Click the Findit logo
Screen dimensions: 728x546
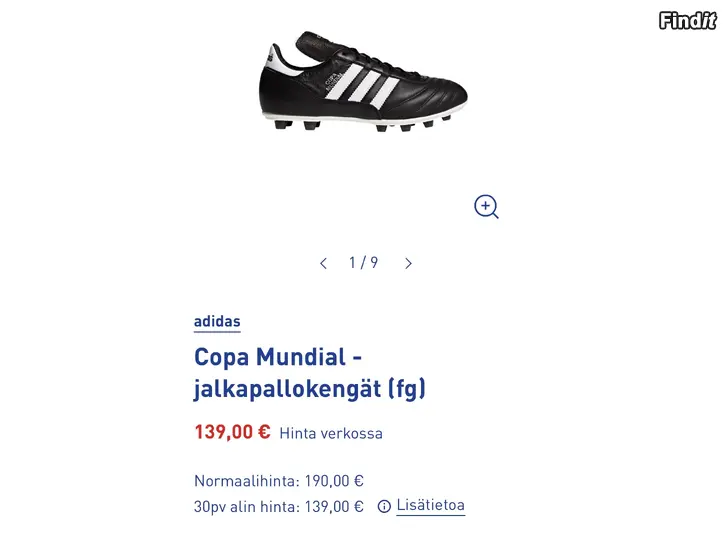(688, 20)
